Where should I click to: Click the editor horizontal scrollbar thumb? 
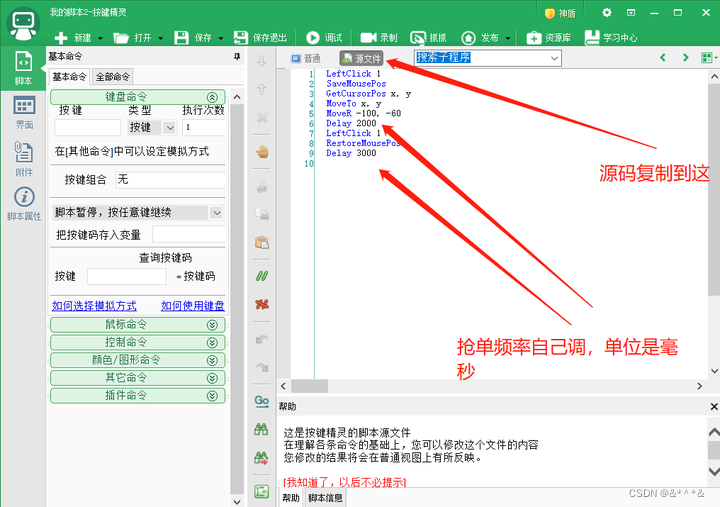tap(309, 386)
